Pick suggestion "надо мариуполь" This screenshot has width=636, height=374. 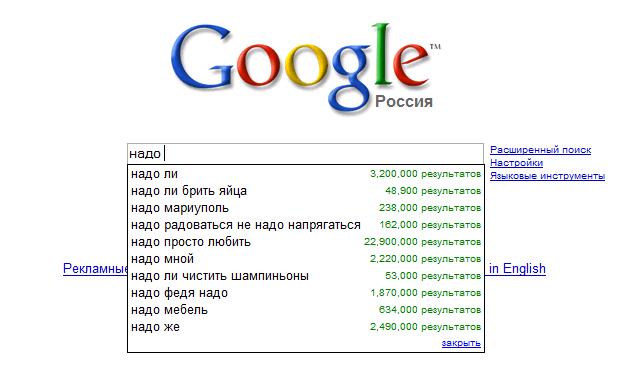tap(306, 208)
